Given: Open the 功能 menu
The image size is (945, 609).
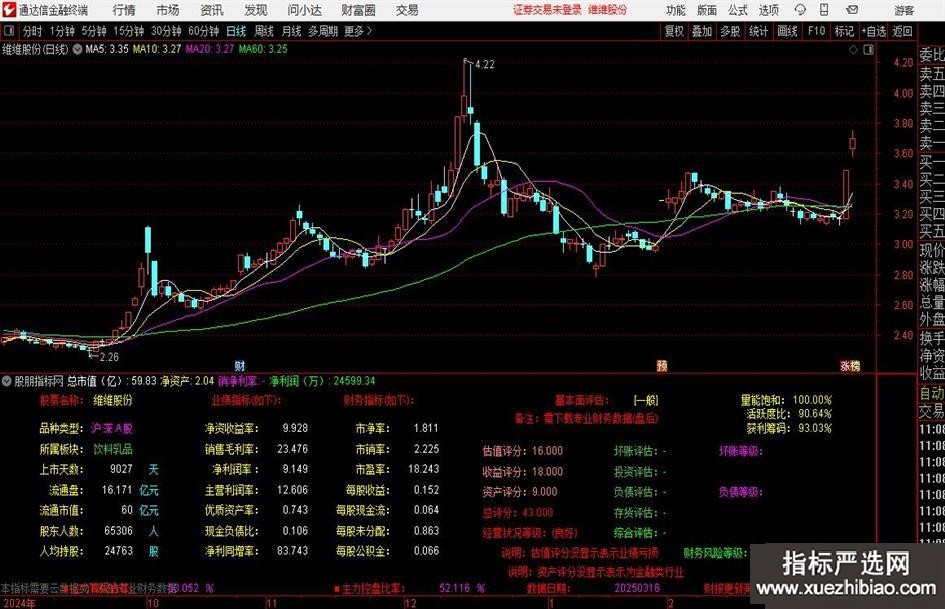Looking at the screenshot, I should point(676,10).
